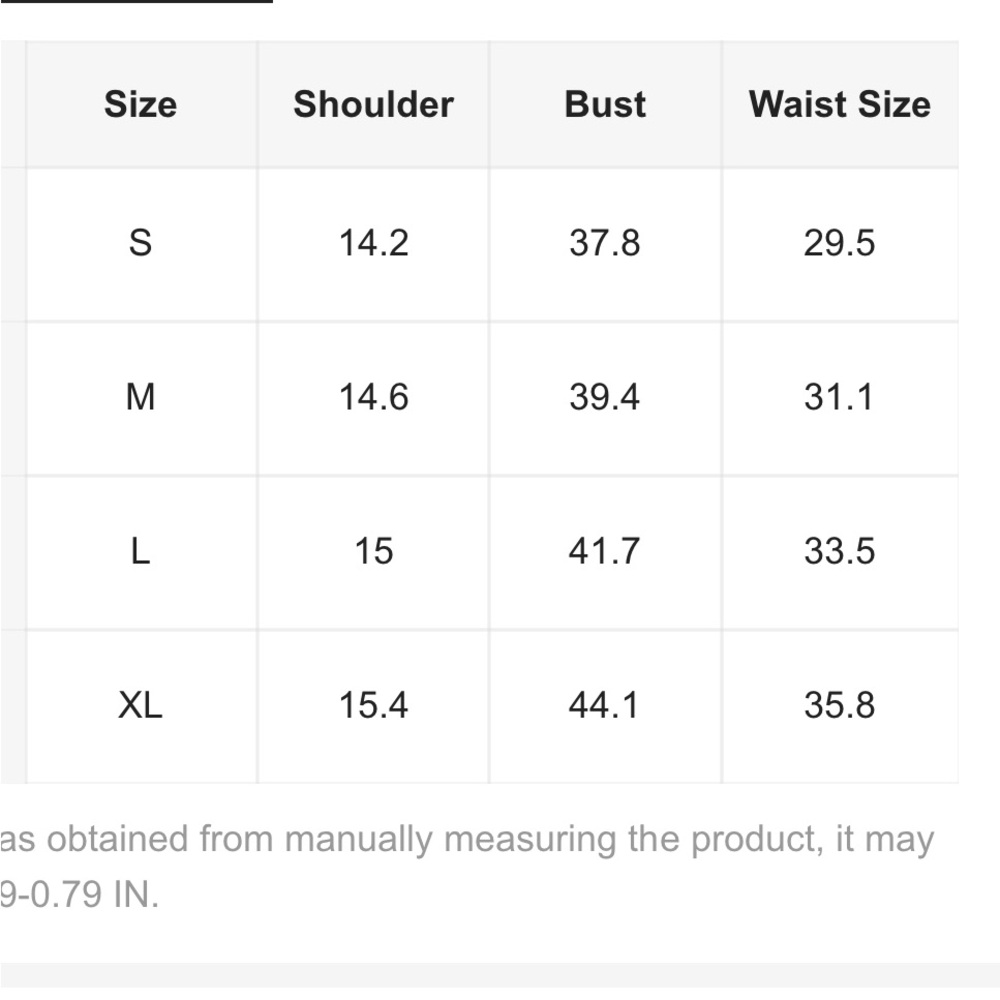This screenshot has height=1000, width=1000.
Task: Click the Size column header
Action: (x=140, y=104)
